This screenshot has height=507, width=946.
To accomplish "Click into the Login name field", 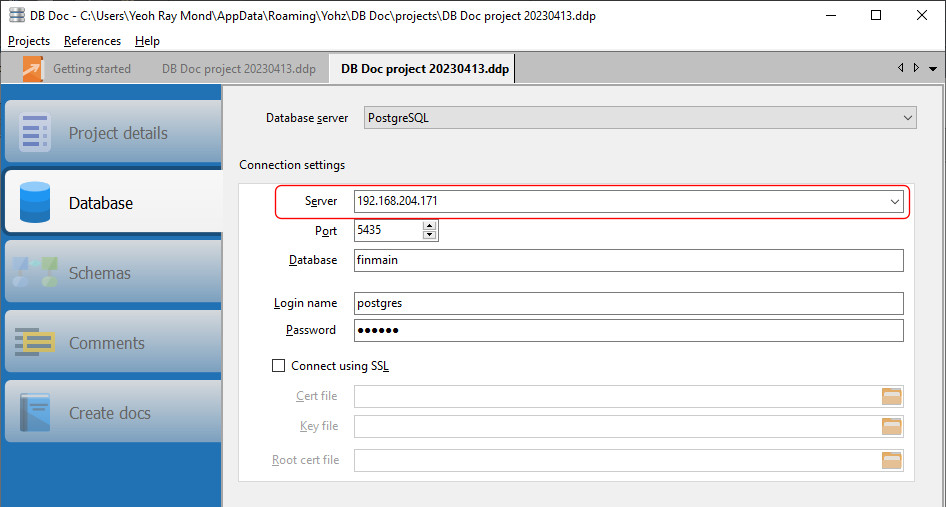I will point(628,303).
